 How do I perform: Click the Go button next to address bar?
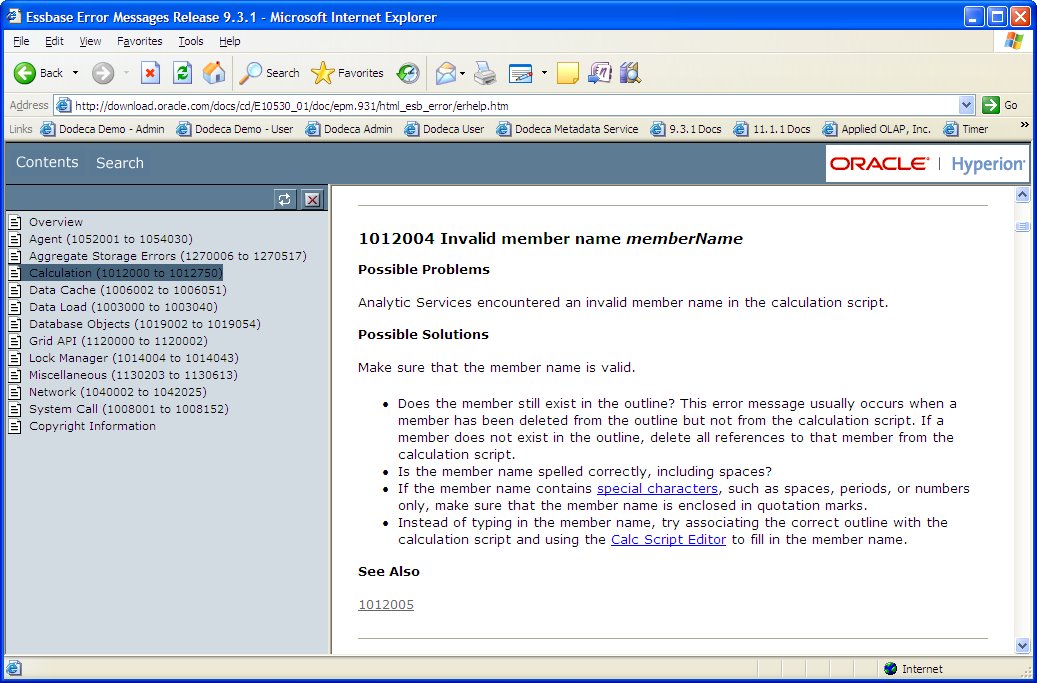tap(1000, 105)
